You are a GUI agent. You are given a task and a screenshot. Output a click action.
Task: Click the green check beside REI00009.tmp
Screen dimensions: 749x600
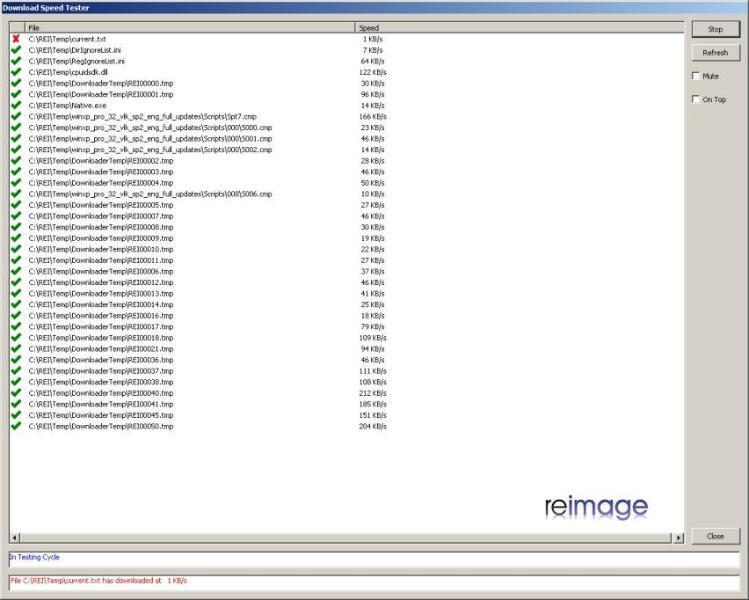16,238
